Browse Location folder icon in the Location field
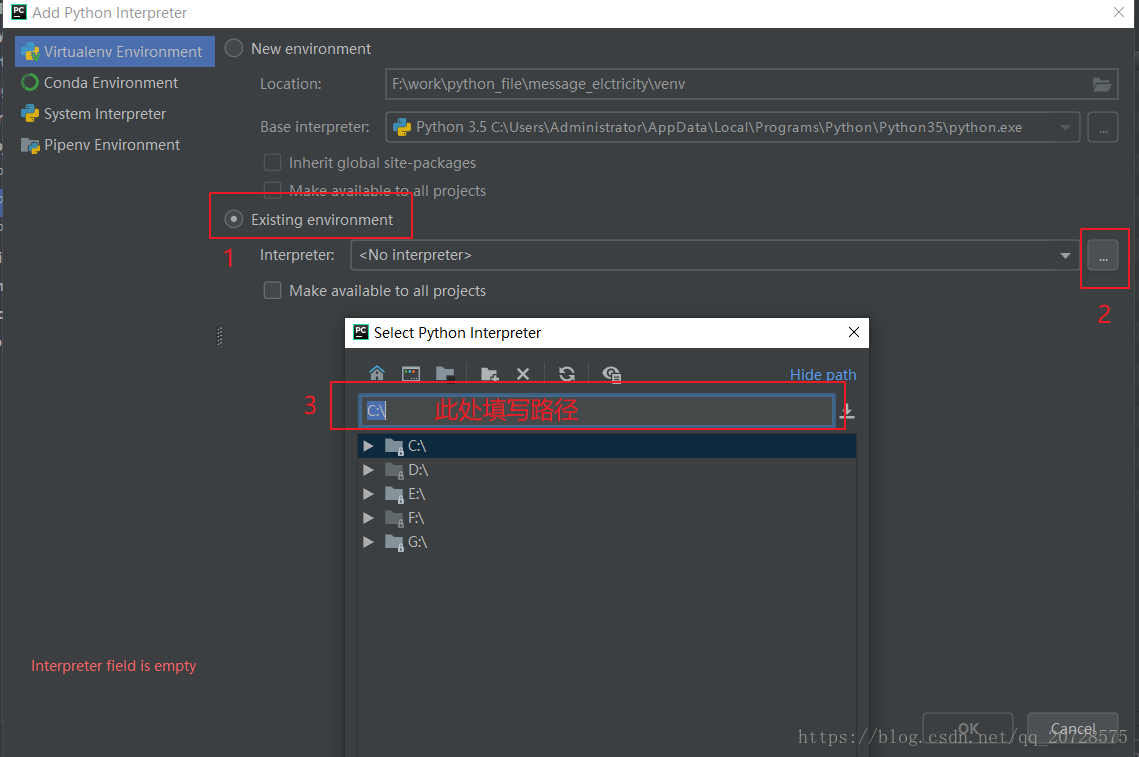Viewport: 1139px width, 757px height. coord(1102,84)
